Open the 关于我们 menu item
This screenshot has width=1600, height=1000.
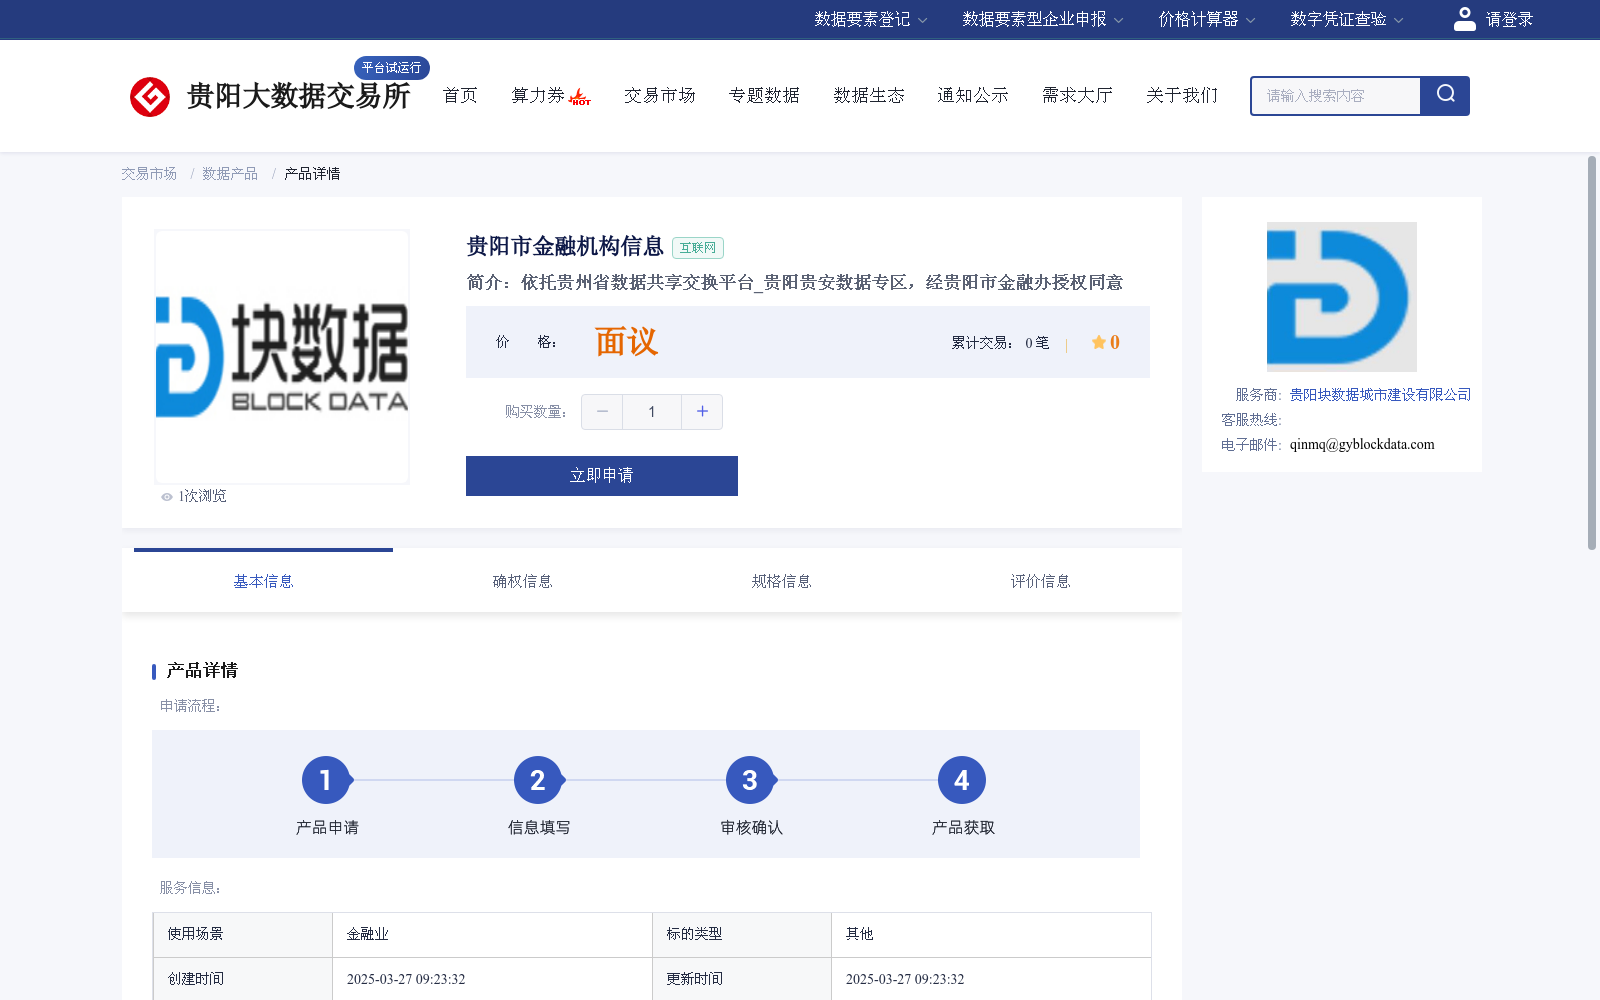(x=1182, y=95)
